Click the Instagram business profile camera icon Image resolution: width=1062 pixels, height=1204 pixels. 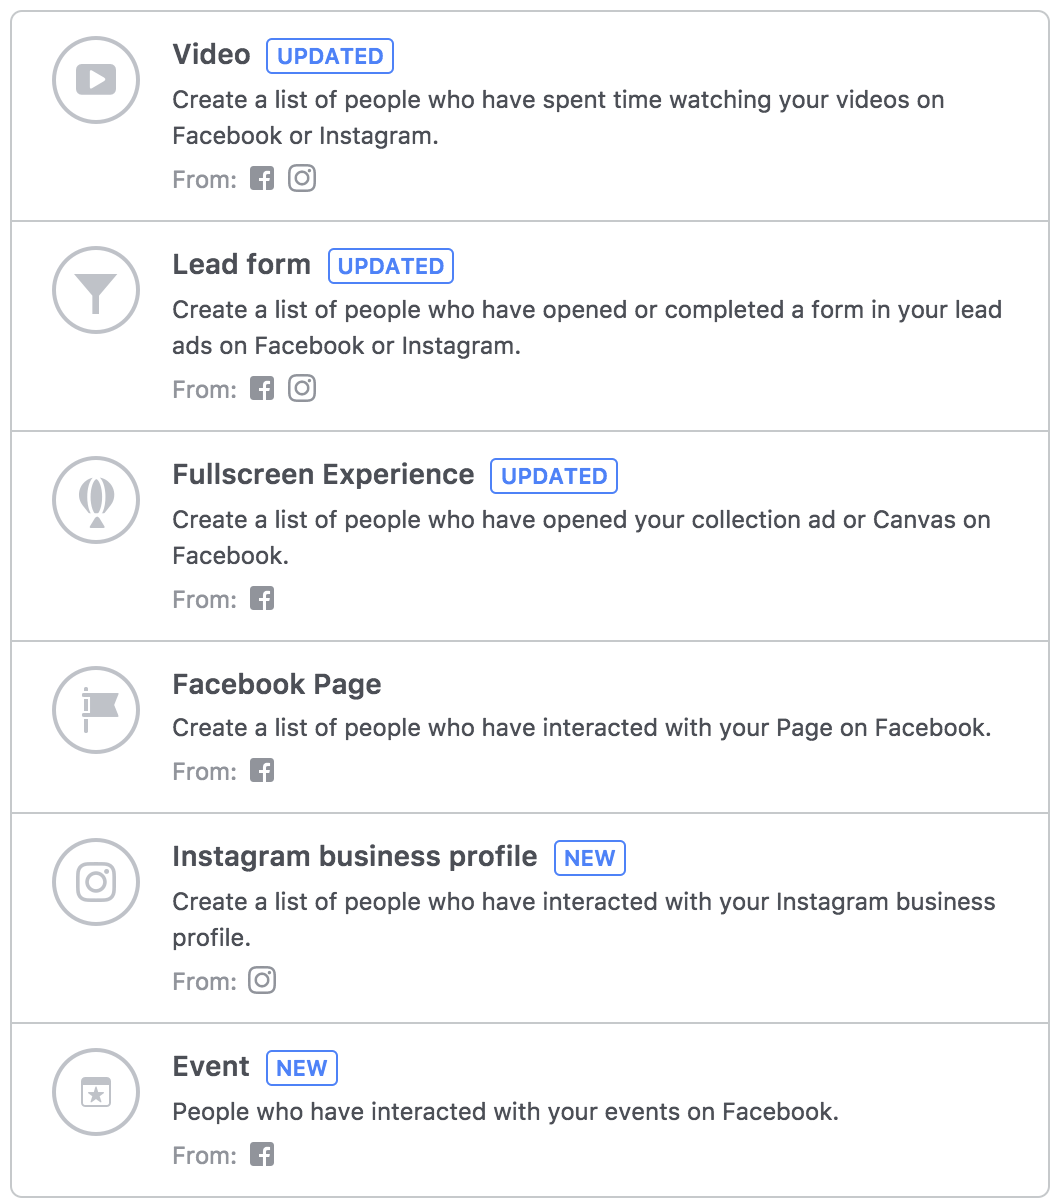click(95, 882)
